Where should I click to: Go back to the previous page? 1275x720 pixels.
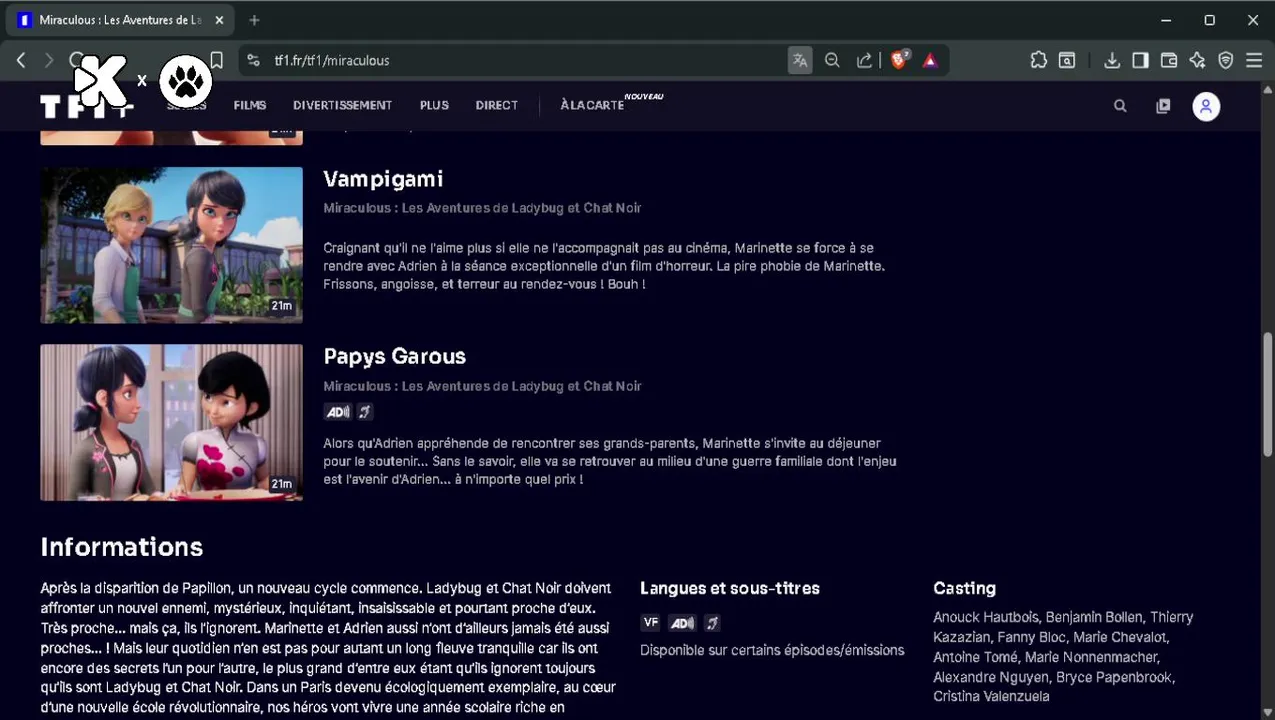click(x=21, y=60)
